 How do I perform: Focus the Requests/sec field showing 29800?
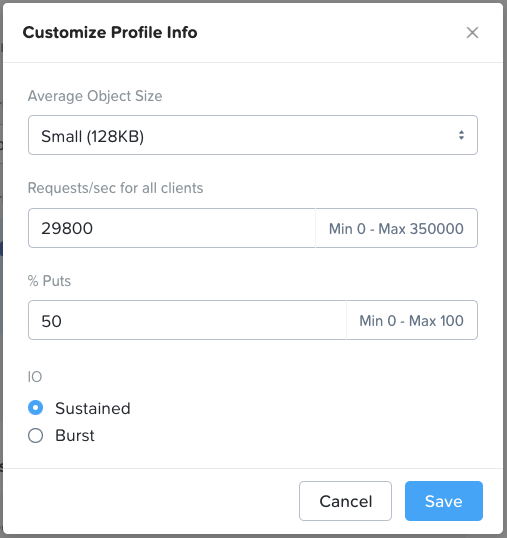click(172, 228)
